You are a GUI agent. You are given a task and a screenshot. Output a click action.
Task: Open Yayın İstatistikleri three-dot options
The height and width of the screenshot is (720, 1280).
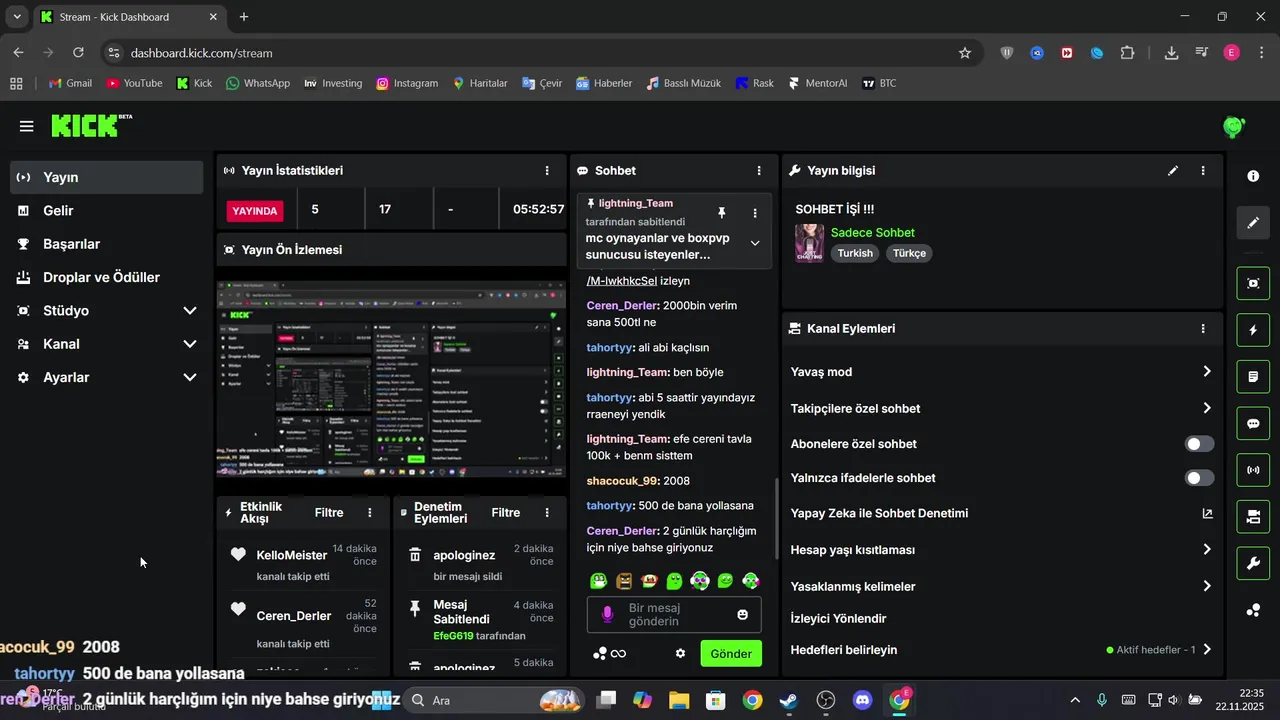547,171
